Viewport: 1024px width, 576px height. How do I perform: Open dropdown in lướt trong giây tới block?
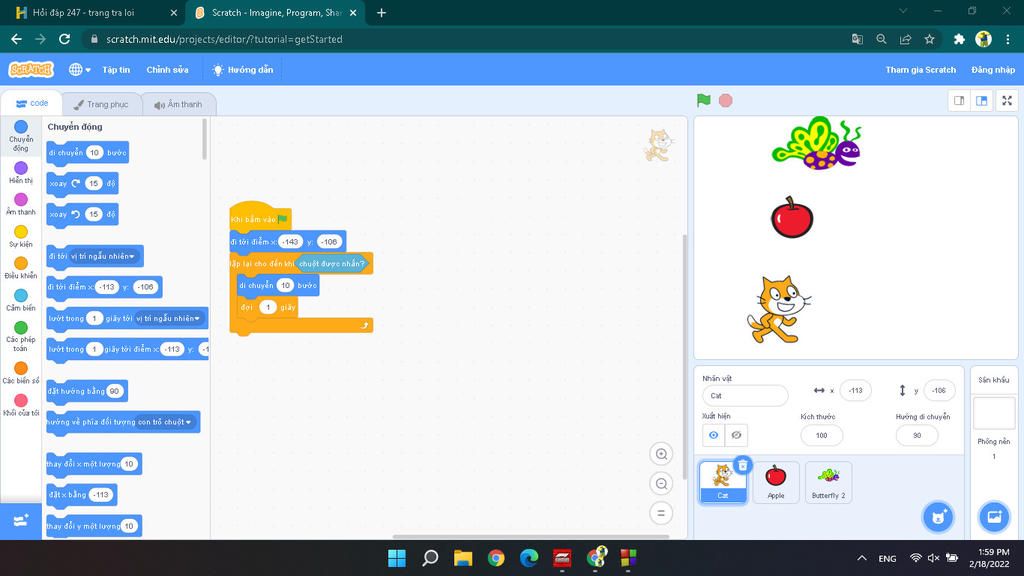tap(168, 318)
